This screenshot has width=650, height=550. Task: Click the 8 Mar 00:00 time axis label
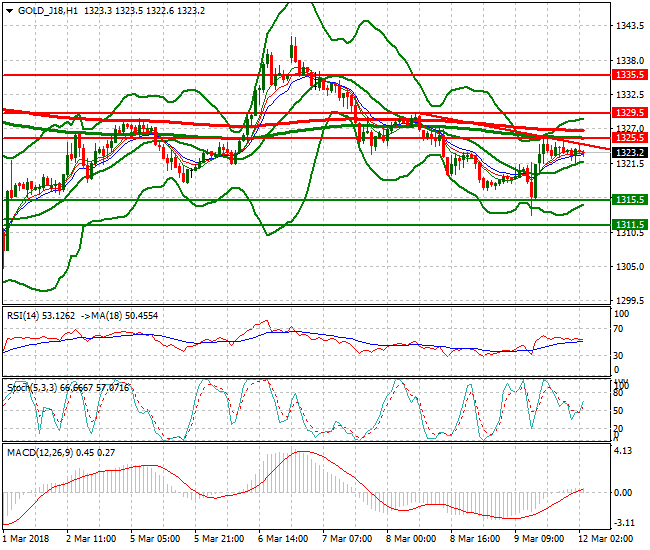(411, 539)
